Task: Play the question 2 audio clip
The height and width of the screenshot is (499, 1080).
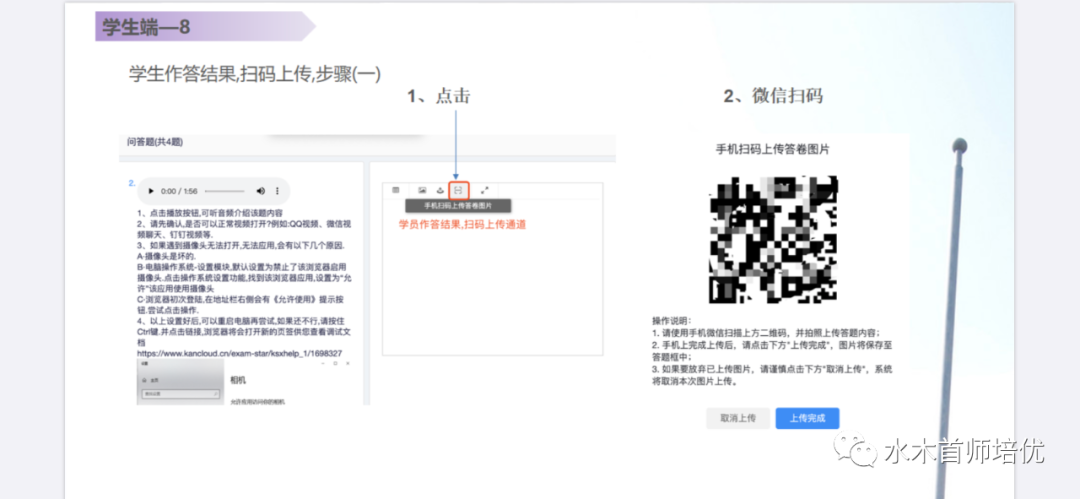Action: pos(152,191)
